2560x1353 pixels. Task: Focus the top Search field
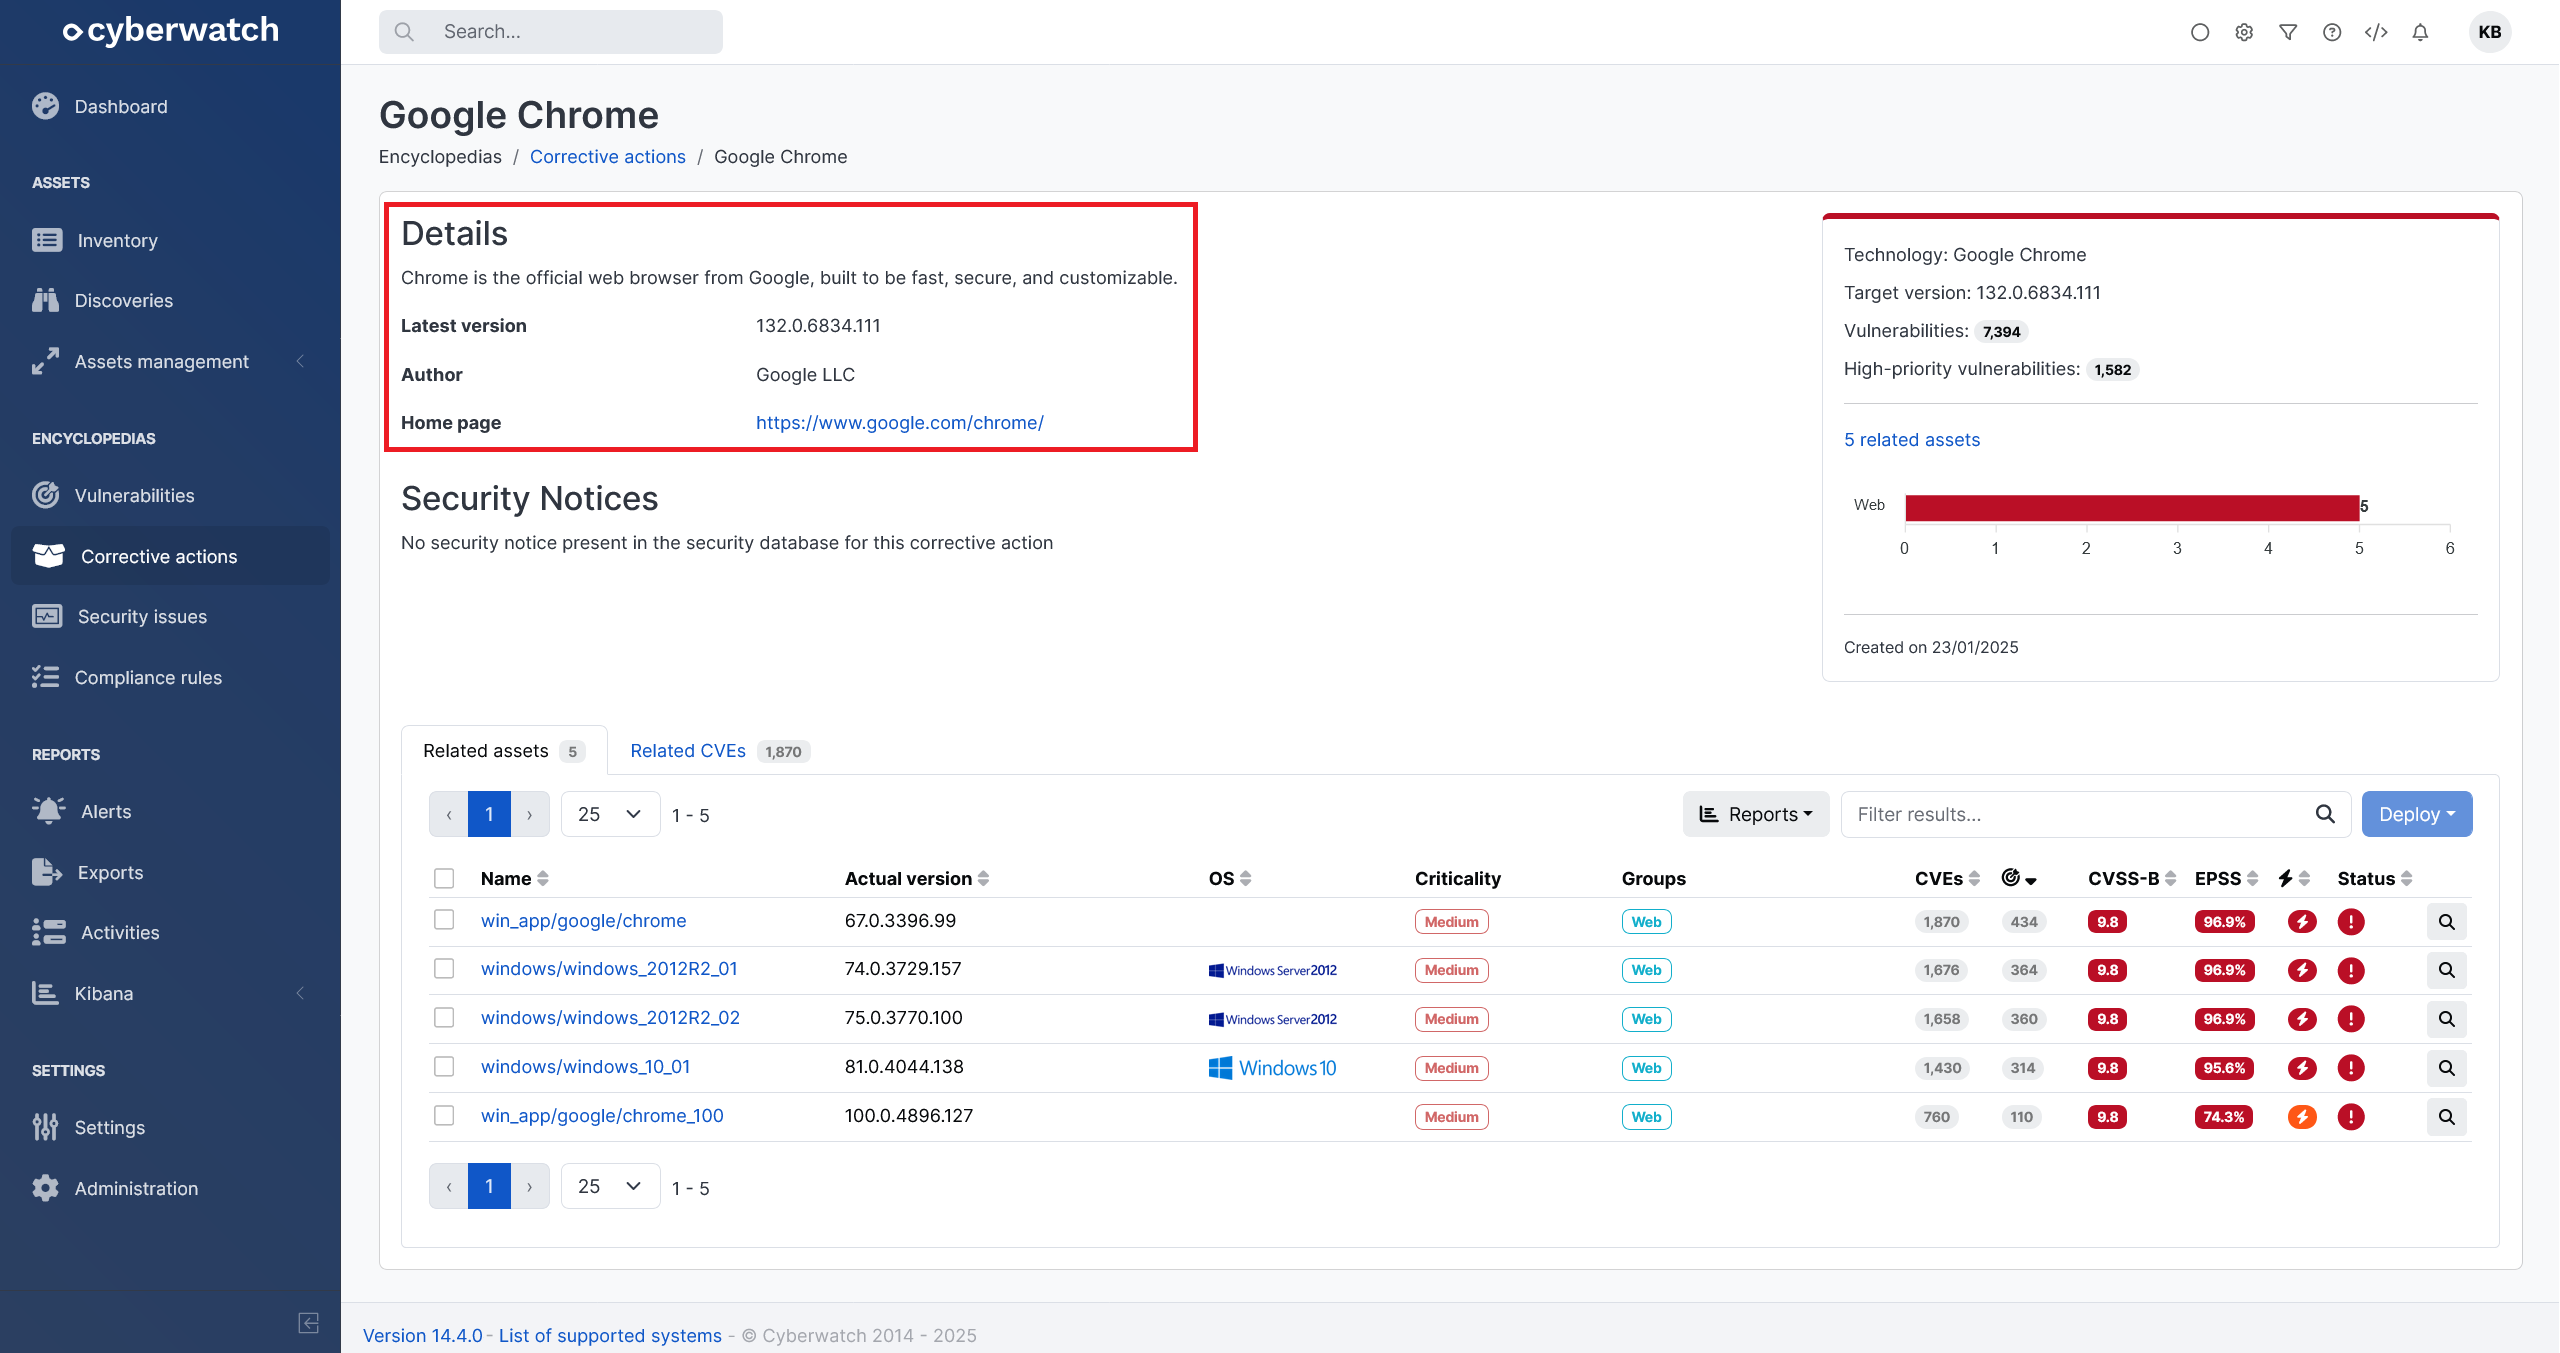[x=550, y=32]
